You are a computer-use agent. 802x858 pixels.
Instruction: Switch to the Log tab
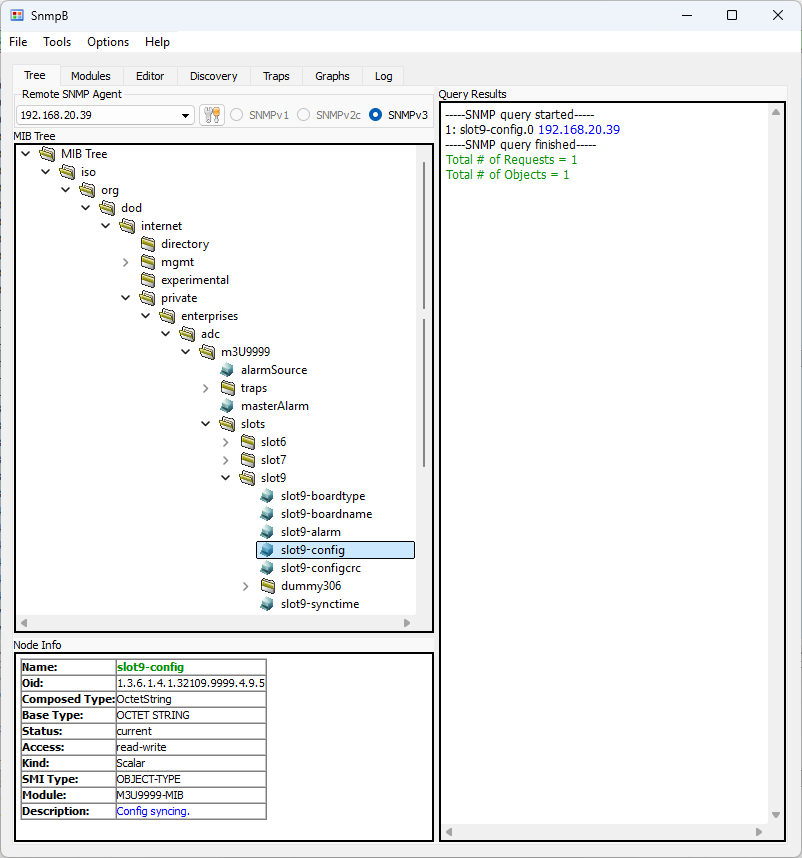383,76
